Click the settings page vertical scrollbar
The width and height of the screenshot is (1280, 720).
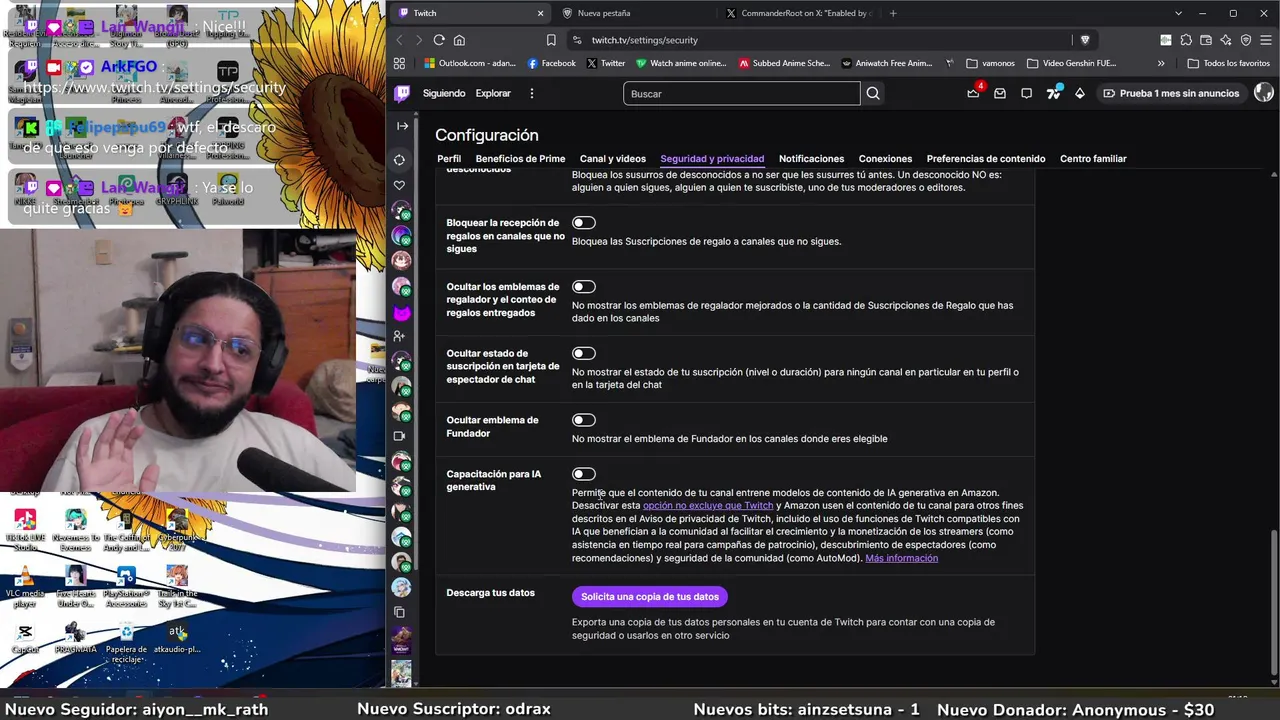[x=1273, y=600]
